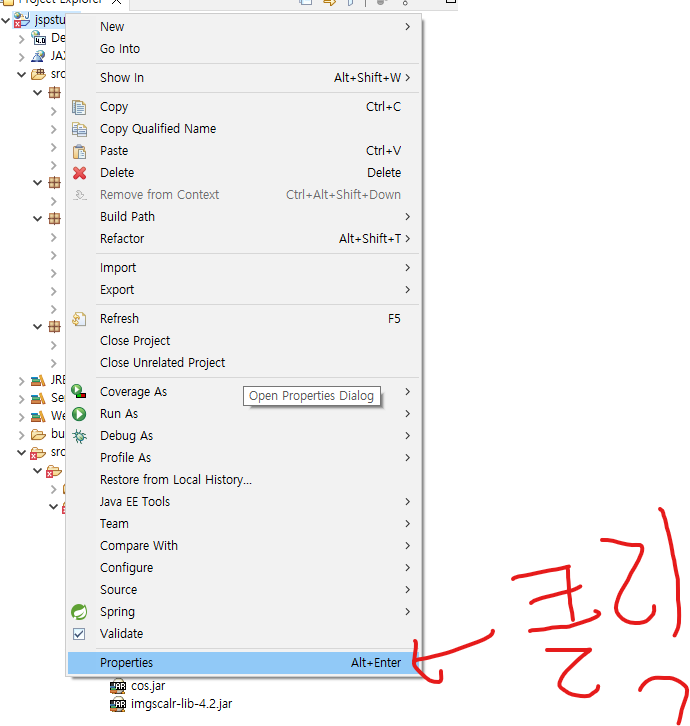Select Build Path menu entry
This screenshot has width=690, height=726.
pyautogui.click(x=244, y=217)
